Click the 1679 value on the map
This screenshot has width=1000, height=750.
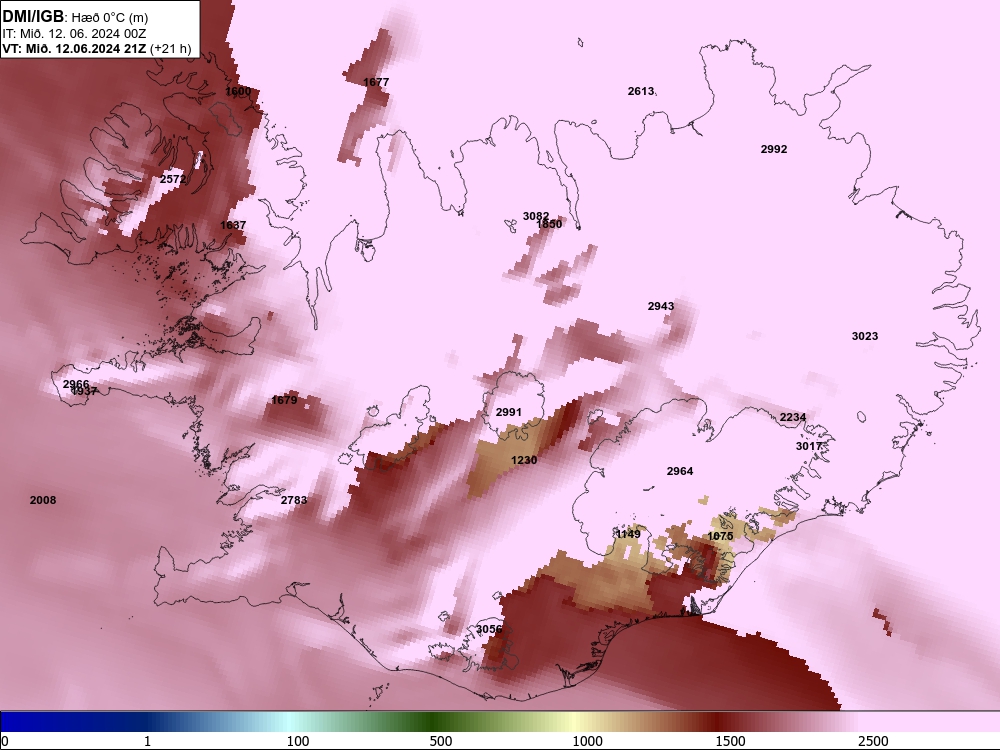point(284,400)
